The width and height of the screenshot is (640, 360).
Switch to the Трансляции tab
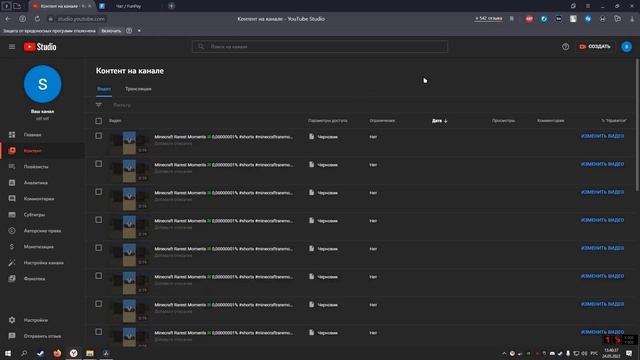click(138, 89)
